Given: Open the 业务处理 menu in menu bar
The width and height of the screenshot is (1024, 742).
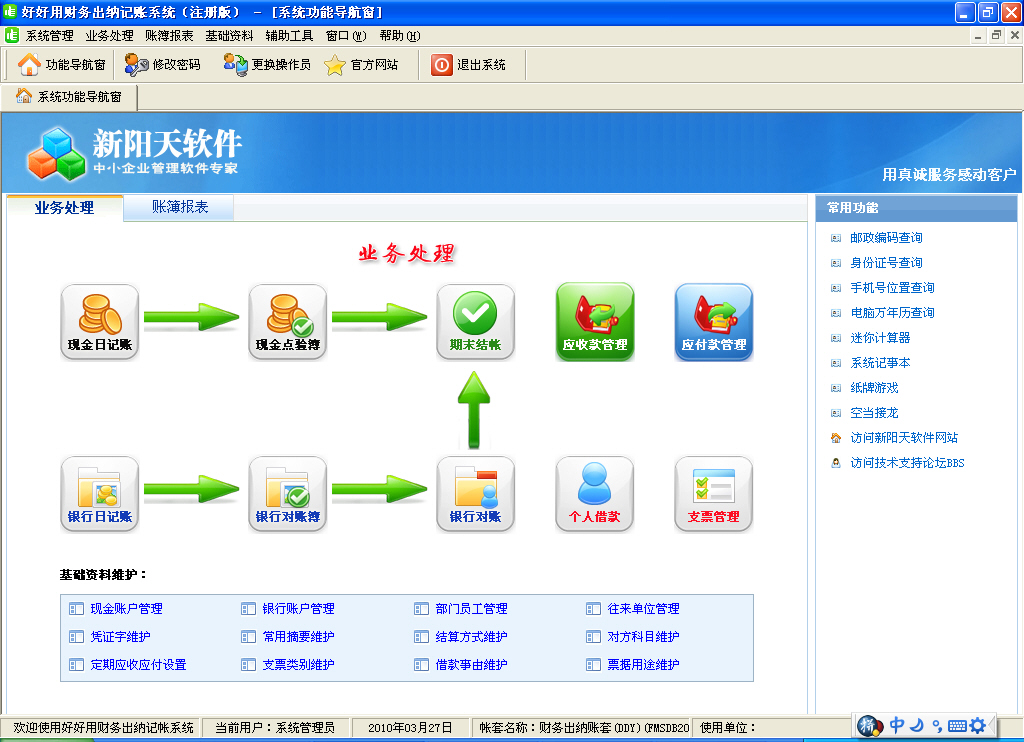Looking at the screenshot, I should pyautogui.click(x=109, y=36).
